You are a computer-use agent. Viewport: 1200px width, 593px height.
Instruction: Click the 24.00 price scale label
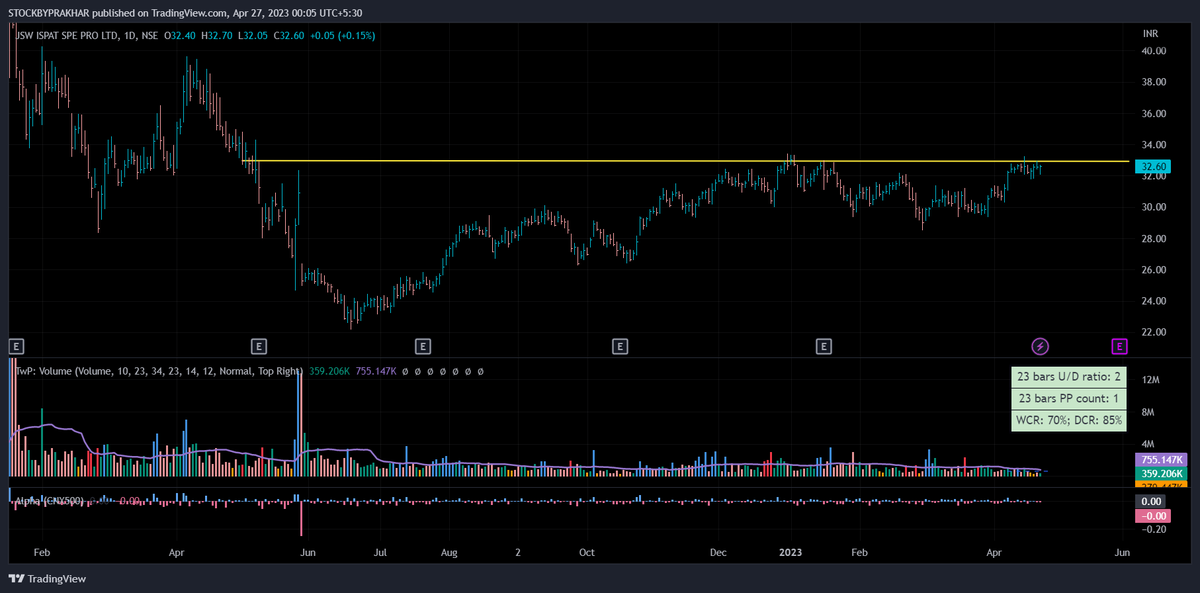click(x=1154, y=301)
